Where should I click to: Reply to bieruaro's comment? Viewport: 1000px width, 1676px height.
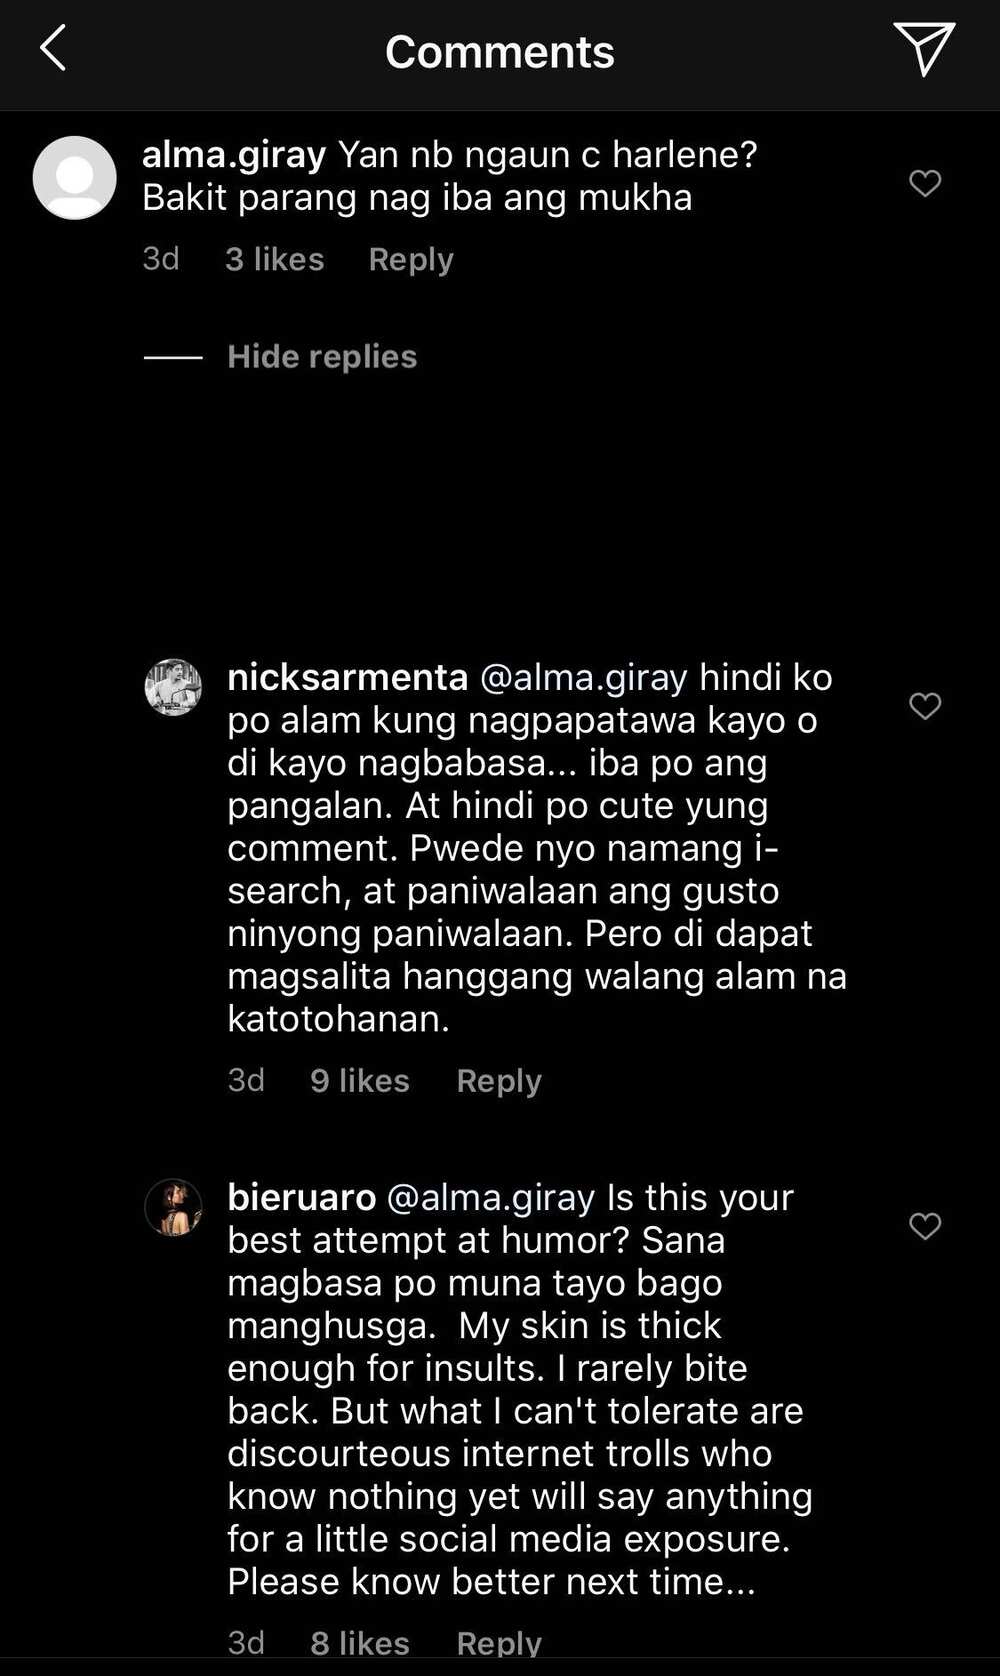tap(499, 1642)
